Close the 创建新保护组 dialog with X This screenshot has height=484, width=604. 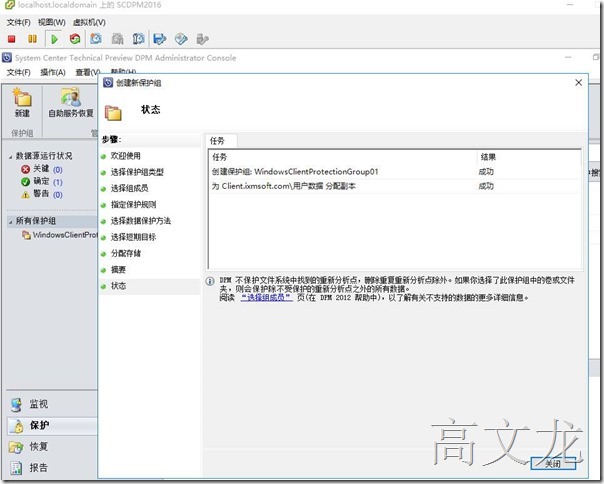coord(578,83)
